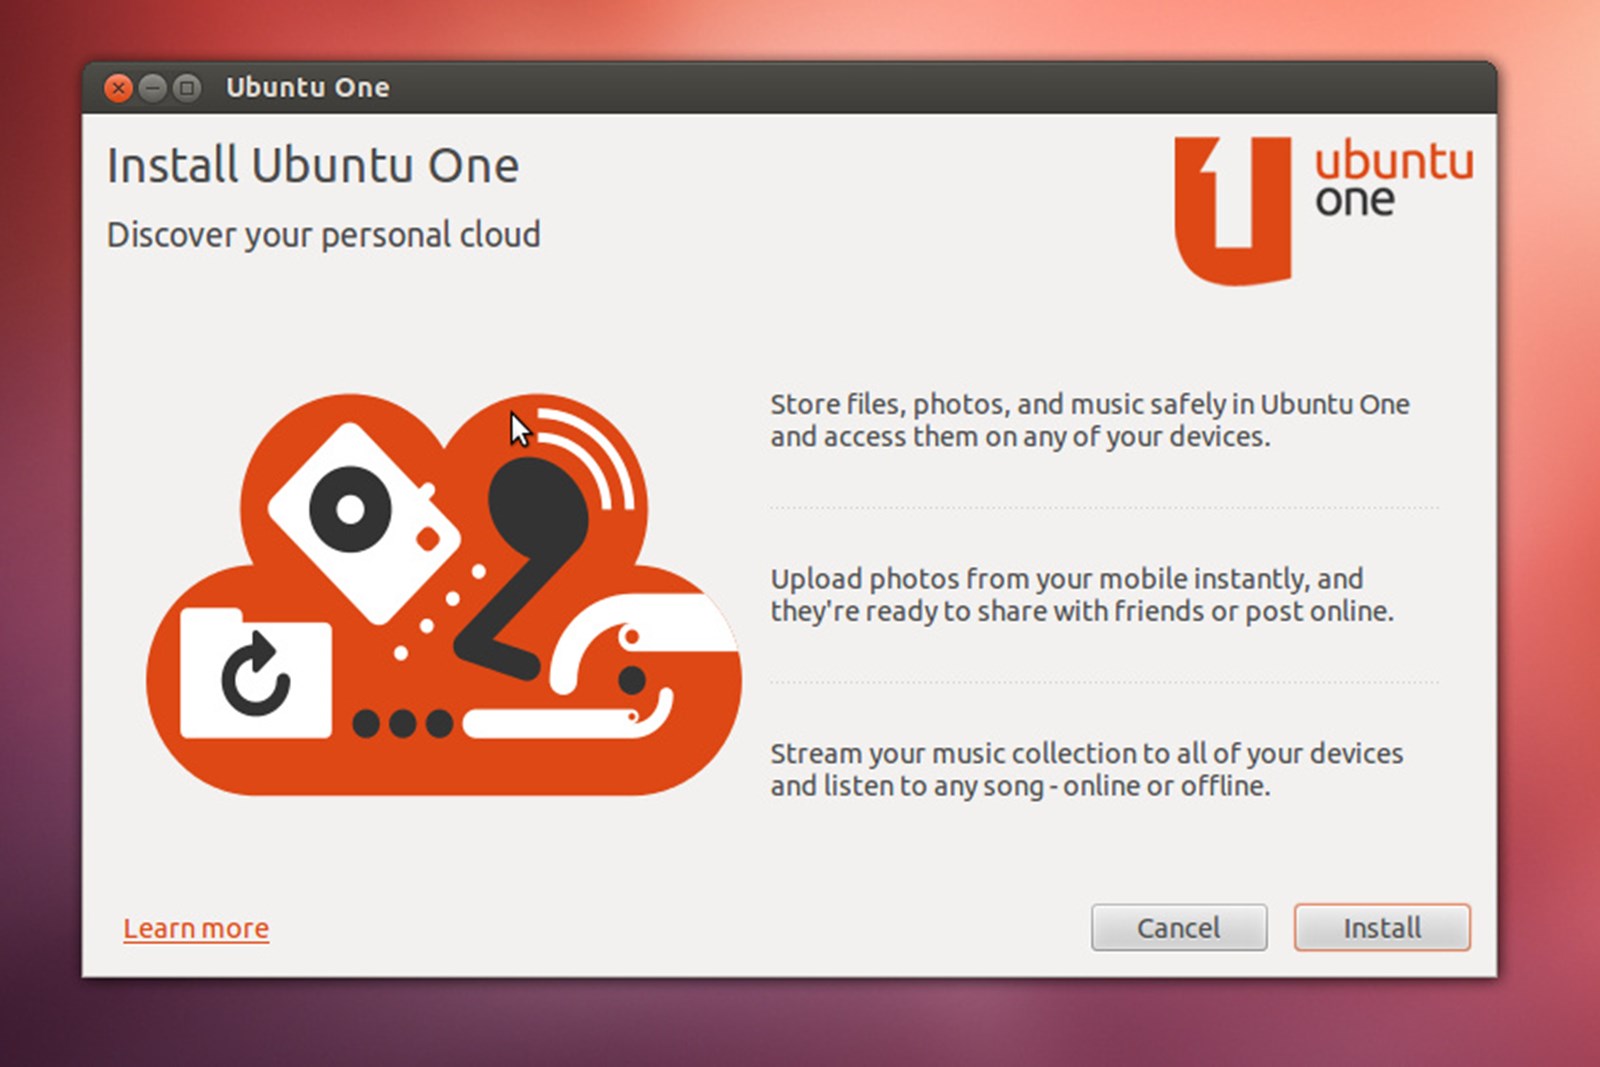Maximize the Ubuntu One window
1600x1067 pixels.
click(187, 88)
